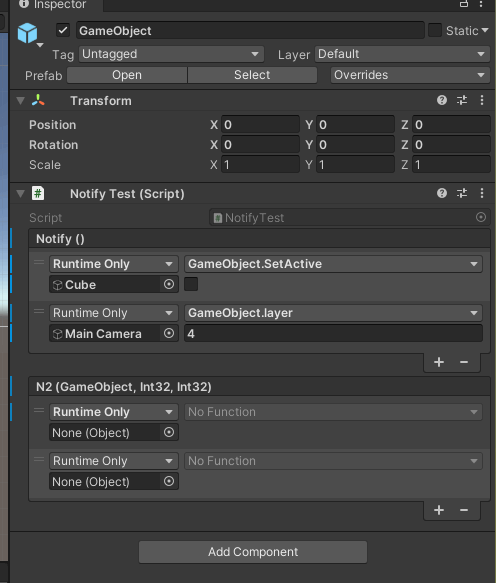This screenshot has width=496, height=583.
Task: Open Transform preset sliders icon
Action: click(x=462, y=100)
